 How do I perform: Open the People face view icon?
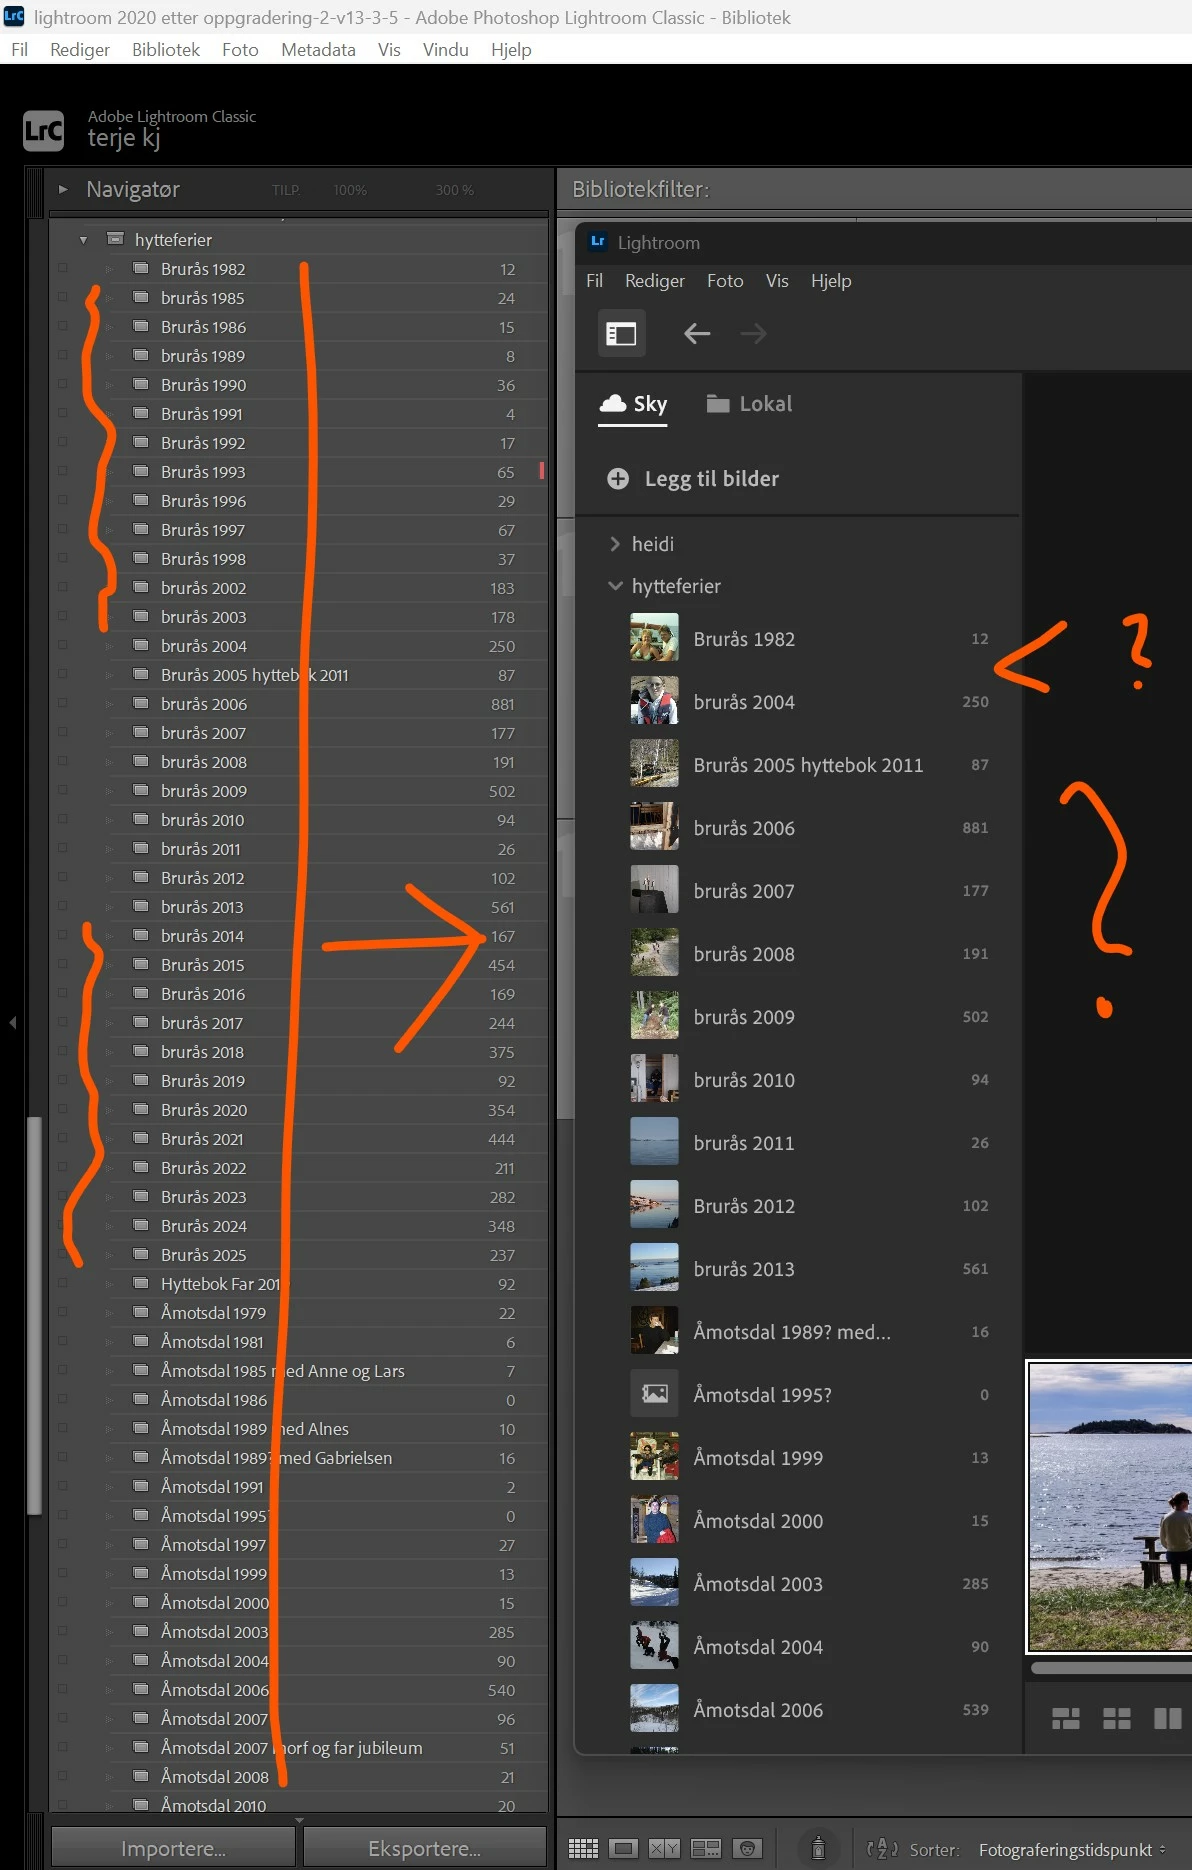point(747,1848)
